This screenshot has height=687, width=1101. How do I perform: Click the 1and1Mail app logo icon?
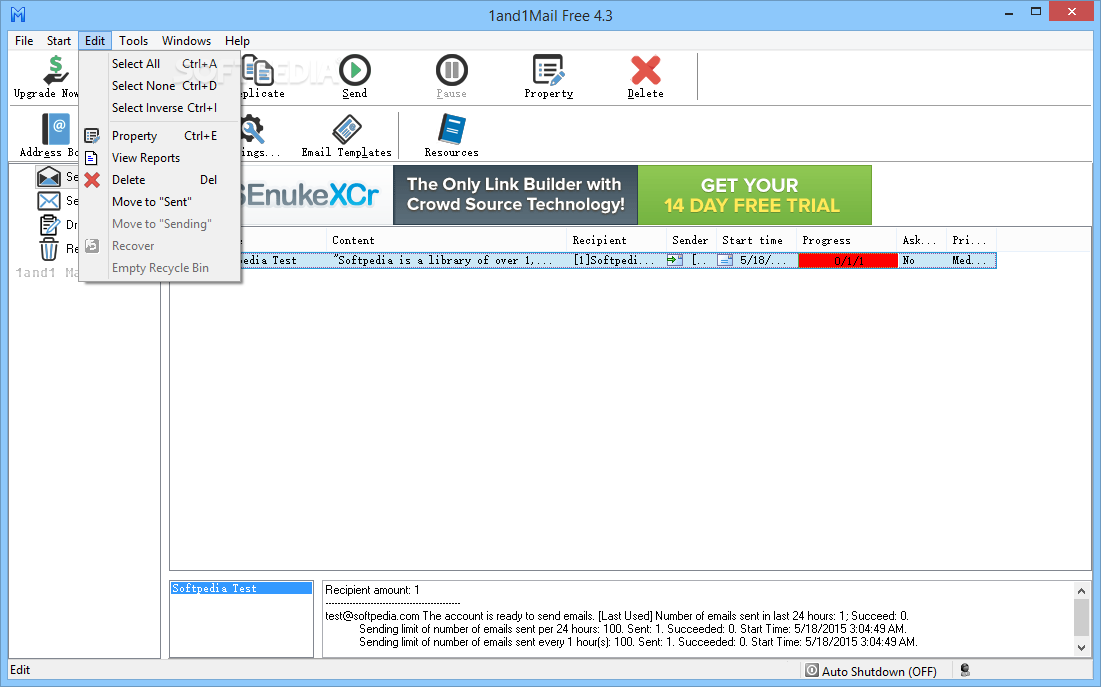tap(18, 14)
